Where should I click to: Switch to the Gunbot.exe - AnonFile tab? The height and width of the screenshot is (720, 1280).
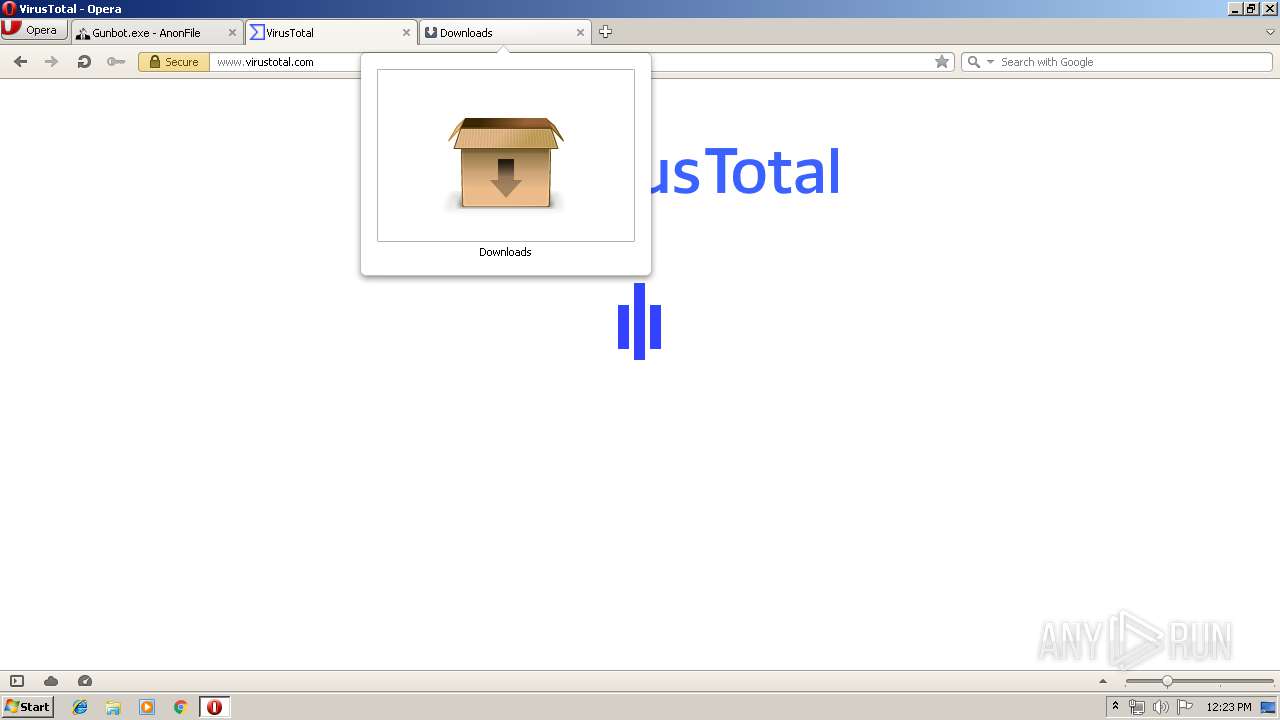157,32
